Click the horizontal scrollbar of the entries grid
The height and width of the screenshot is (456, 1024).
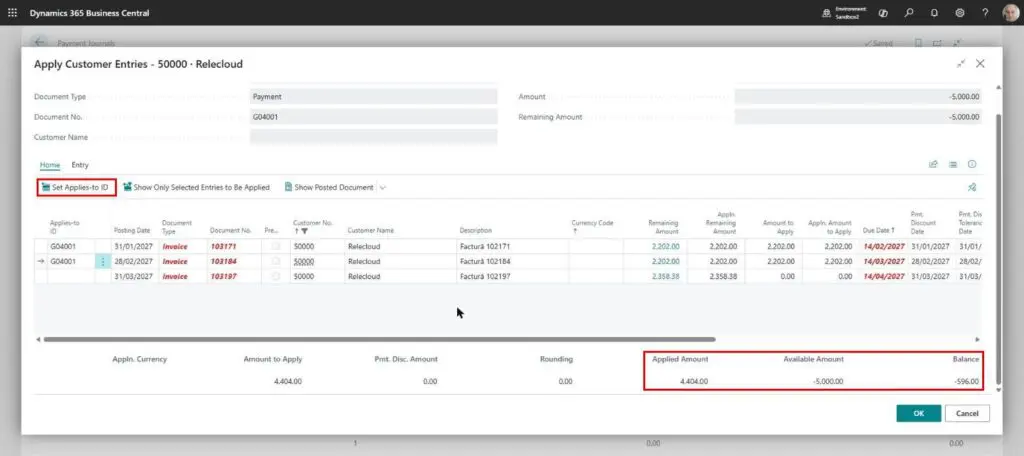coord(379,340)
